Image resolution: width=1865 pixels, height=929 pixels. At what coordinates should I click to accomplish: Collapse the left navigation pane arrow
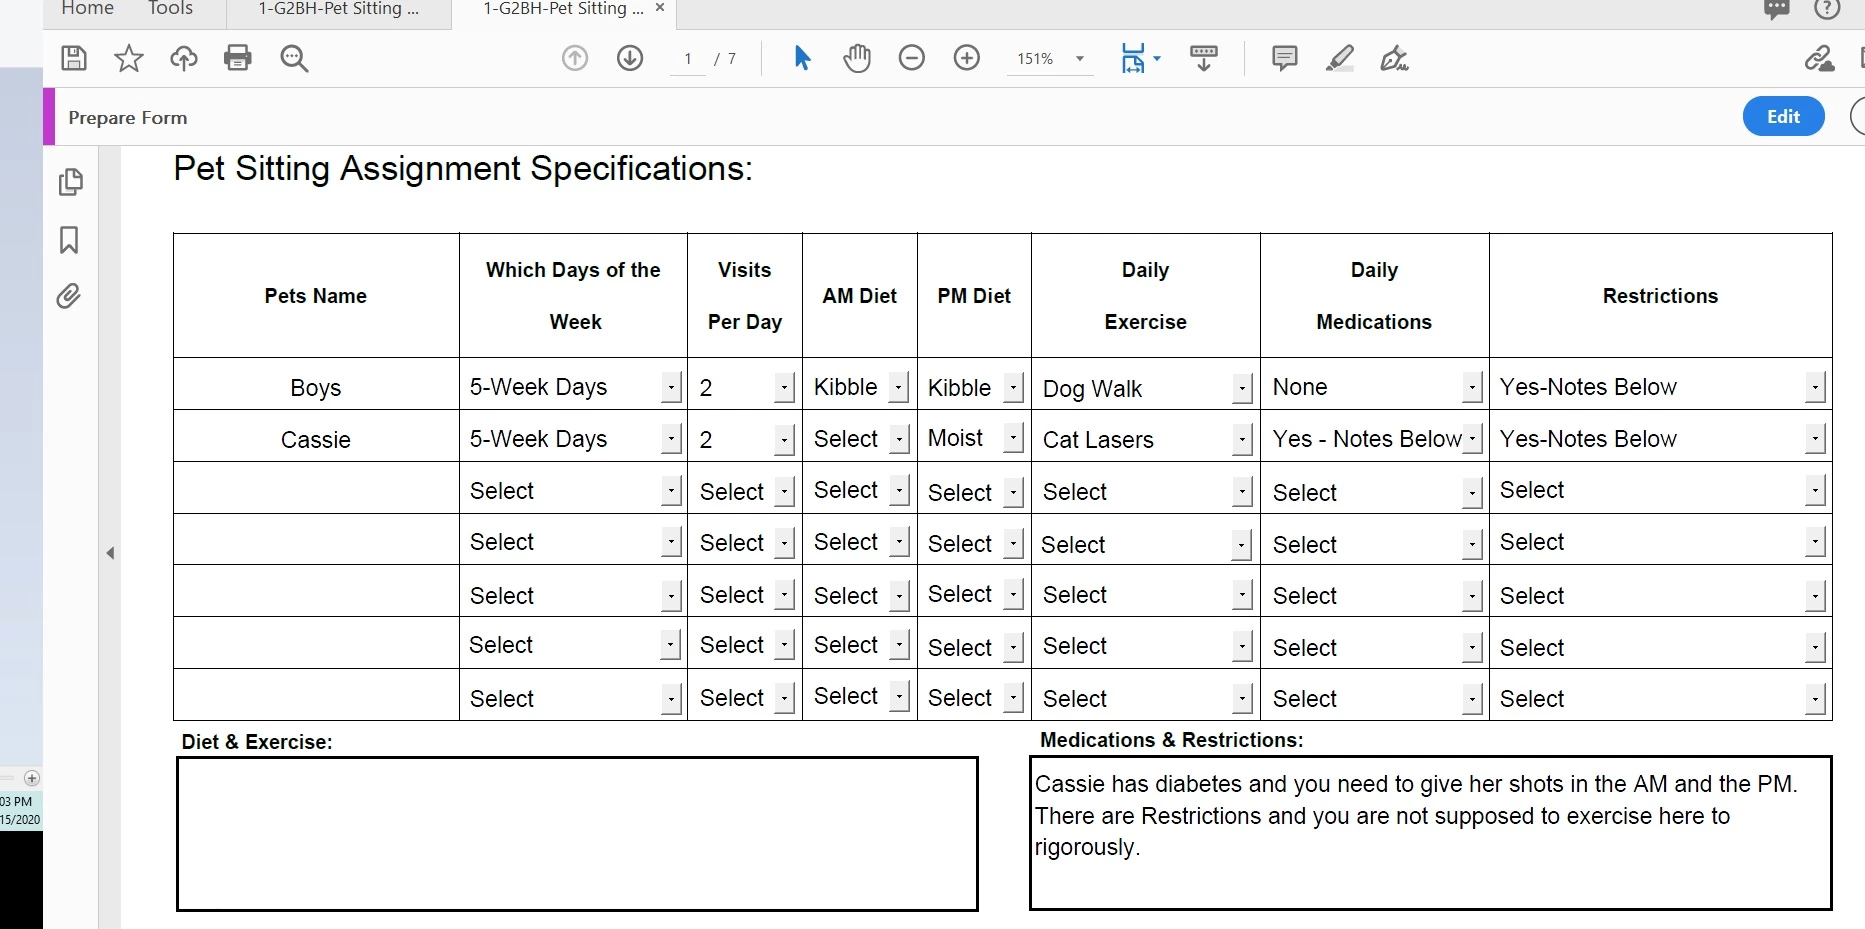tap(110, 553)
